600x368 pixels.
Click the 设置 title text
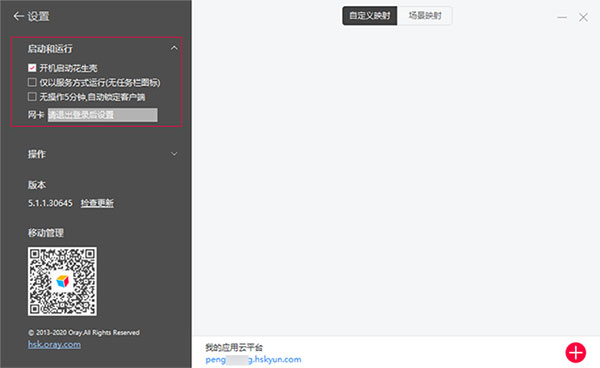(x=38, y=16)
